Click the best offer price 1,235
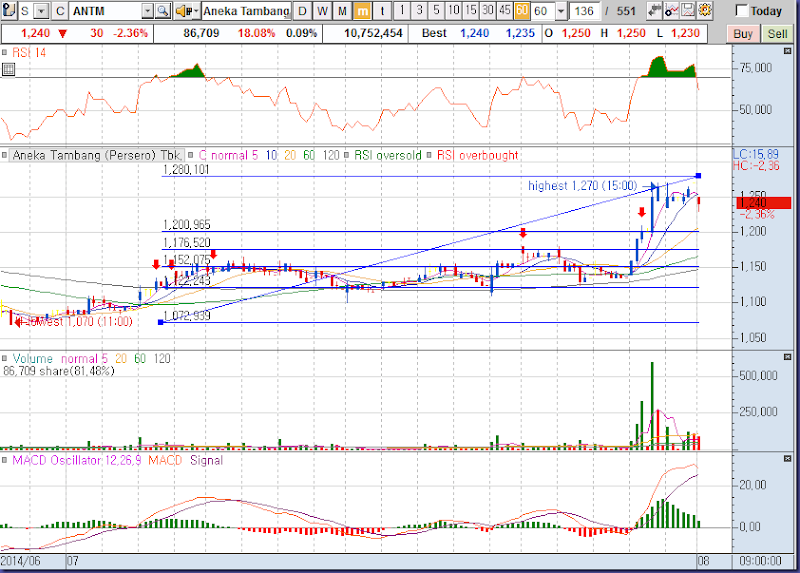 [520, 34]
